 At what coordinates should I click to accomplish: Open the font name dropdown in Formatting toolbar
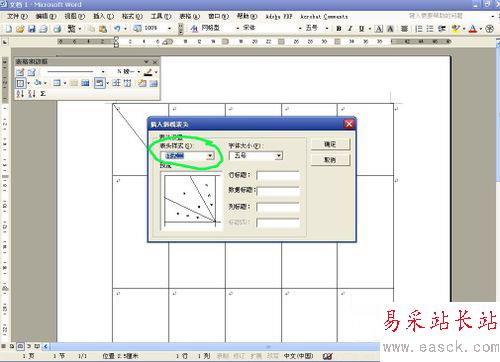(x=300, y=29)
